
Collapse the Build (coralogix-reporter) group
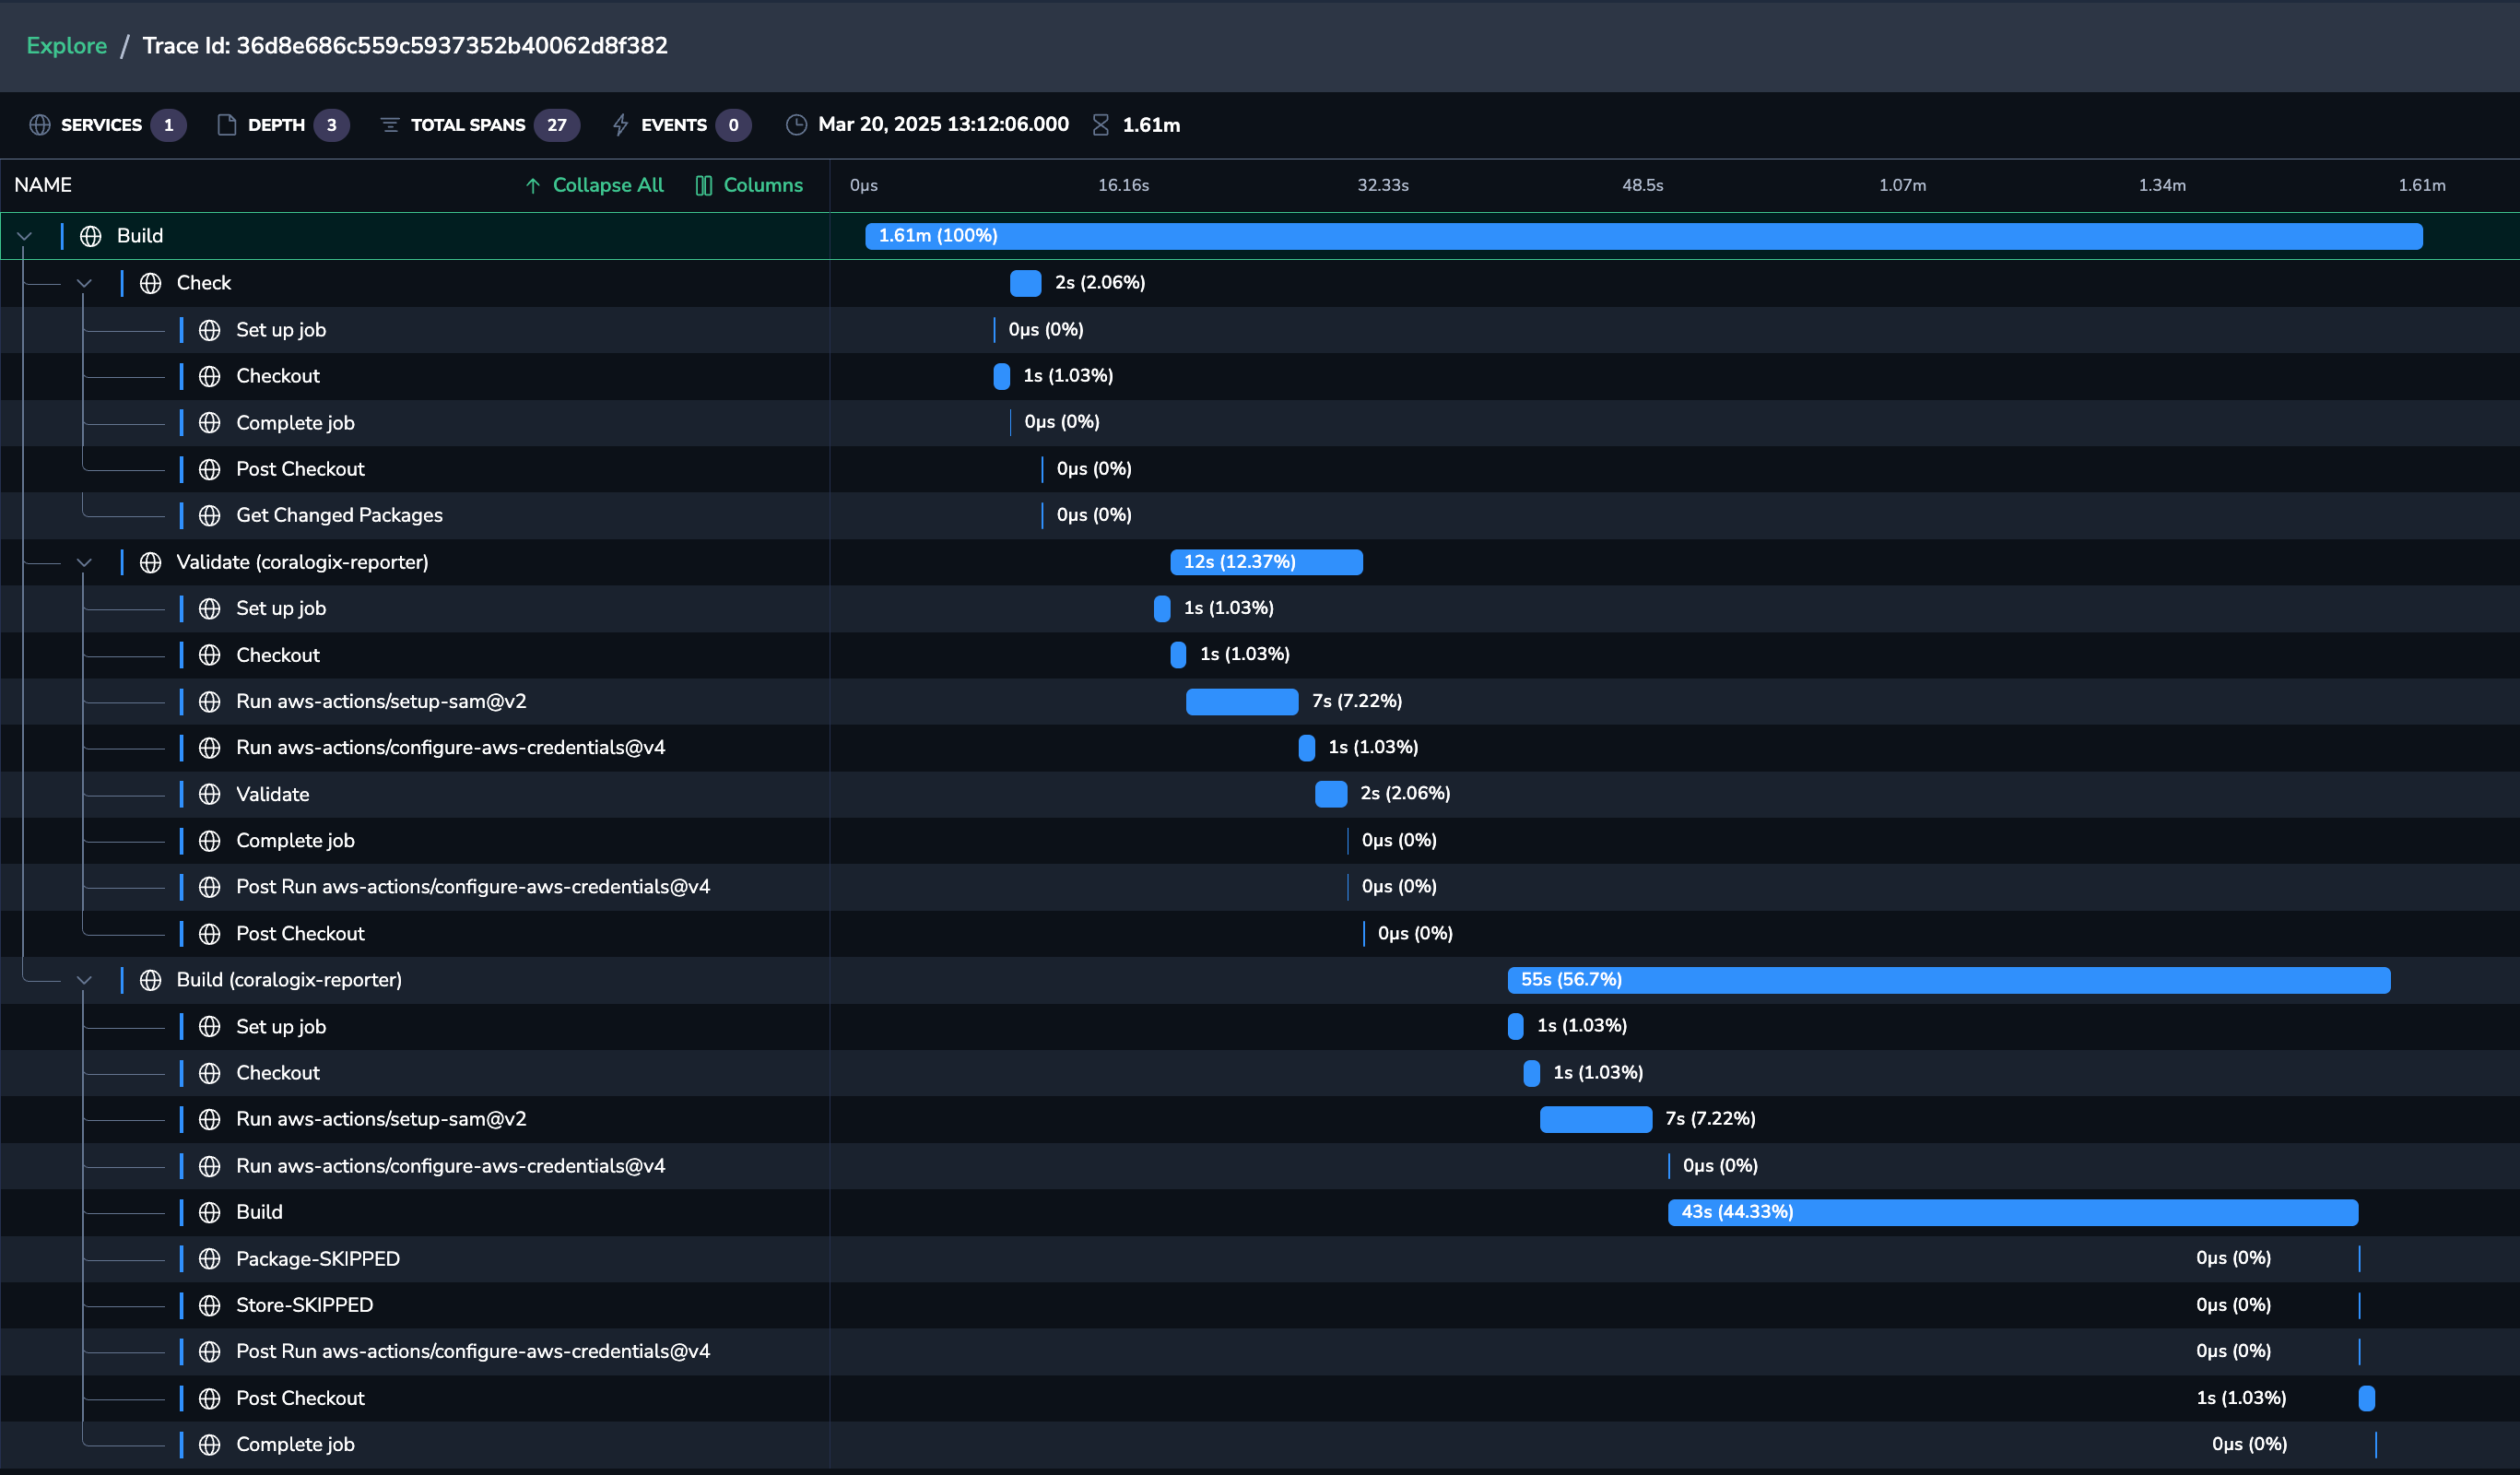pos(85,980)
